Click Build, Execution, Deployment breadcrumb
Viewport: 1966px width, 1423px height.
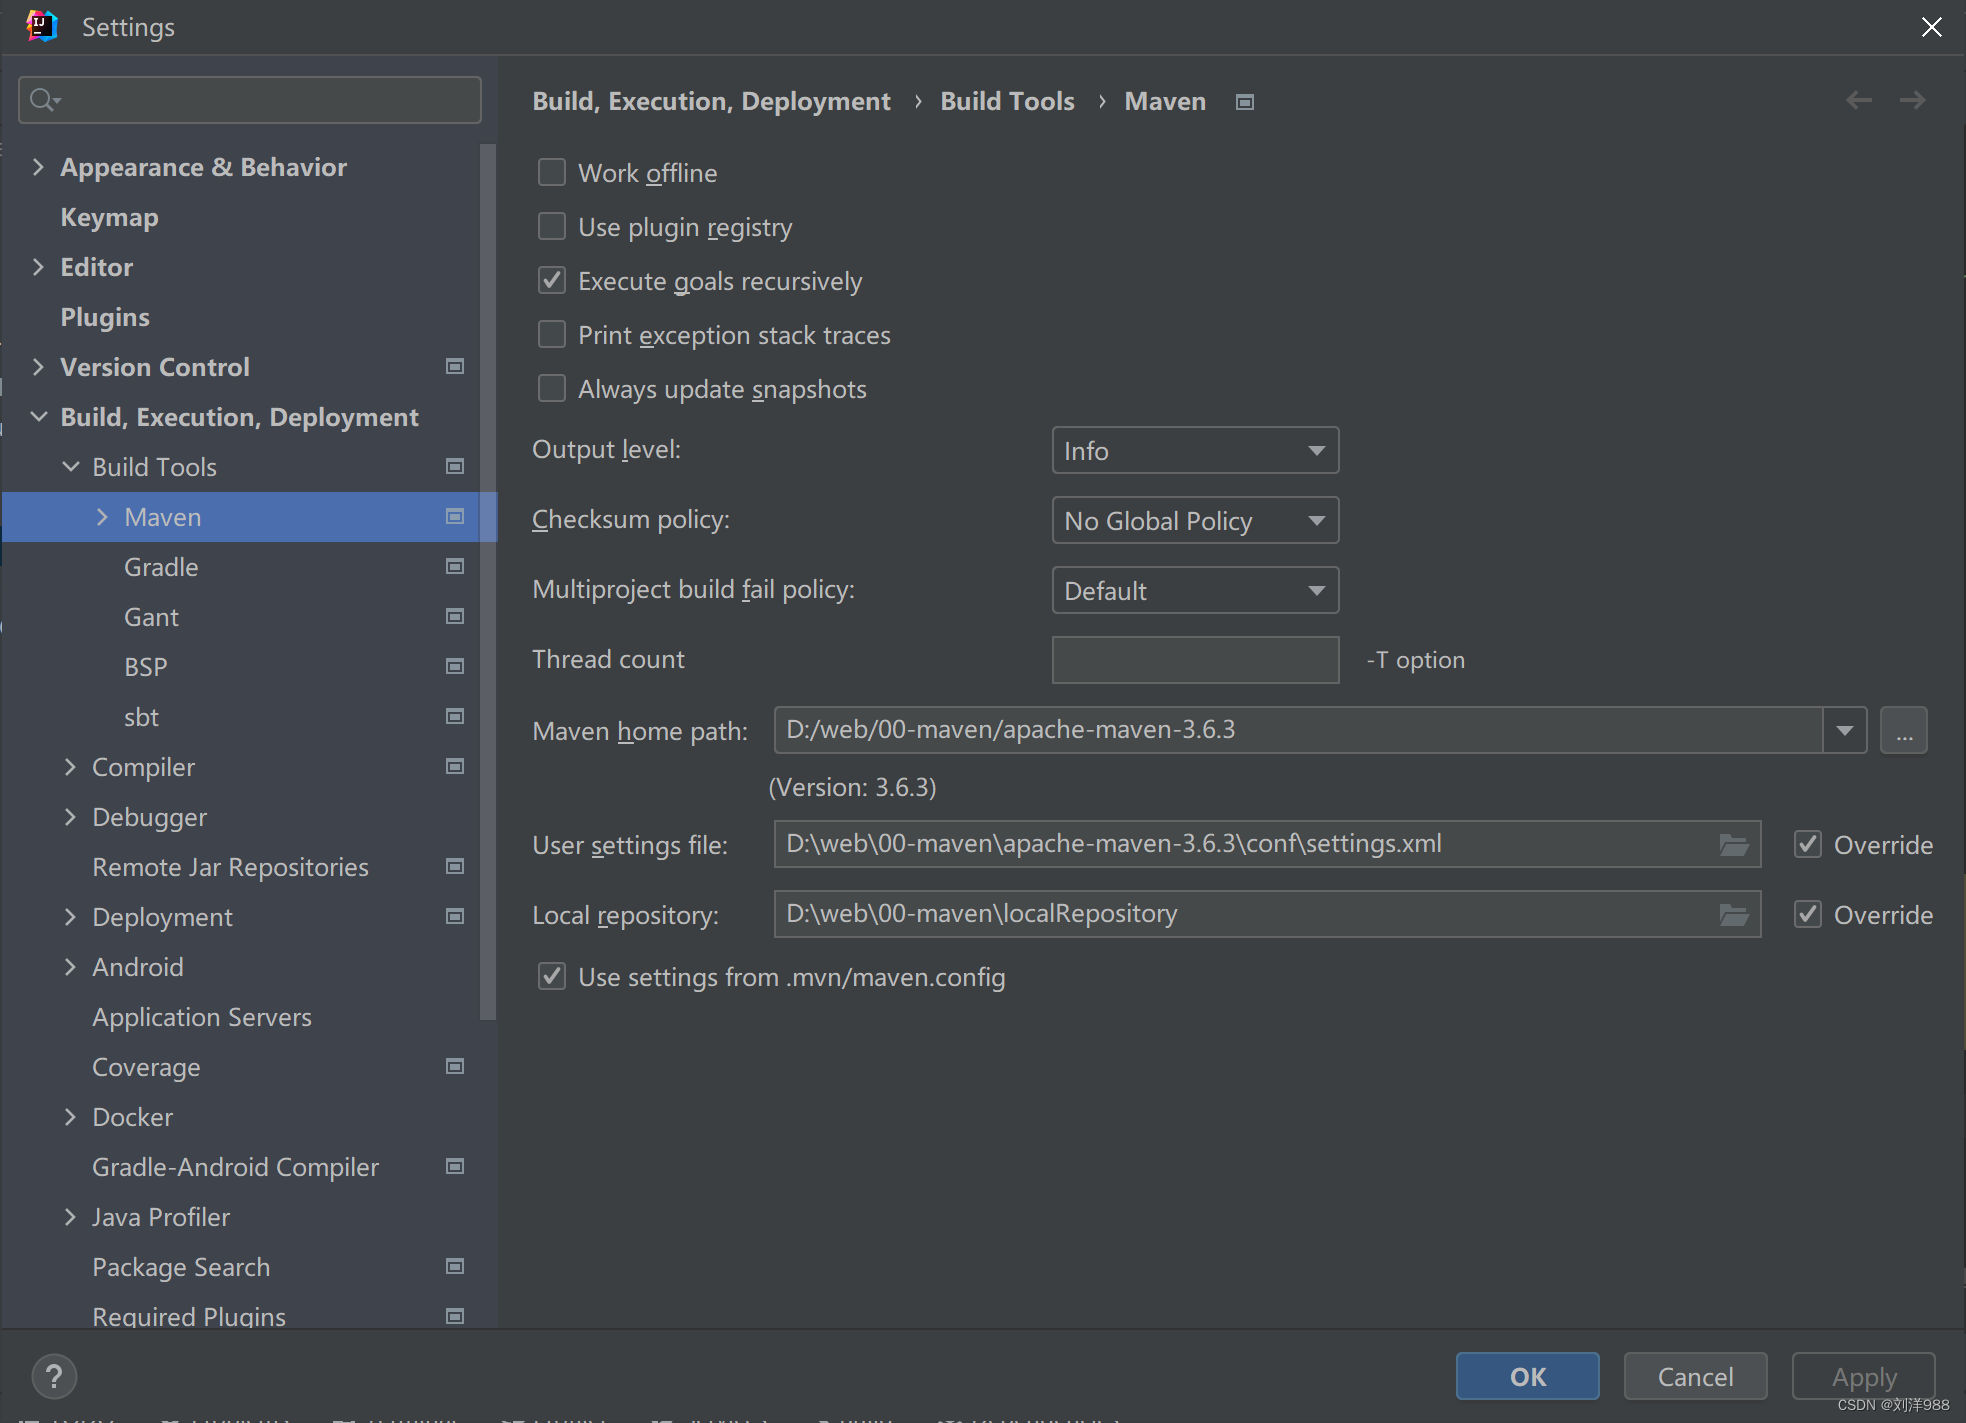click(x=711, y=101)
